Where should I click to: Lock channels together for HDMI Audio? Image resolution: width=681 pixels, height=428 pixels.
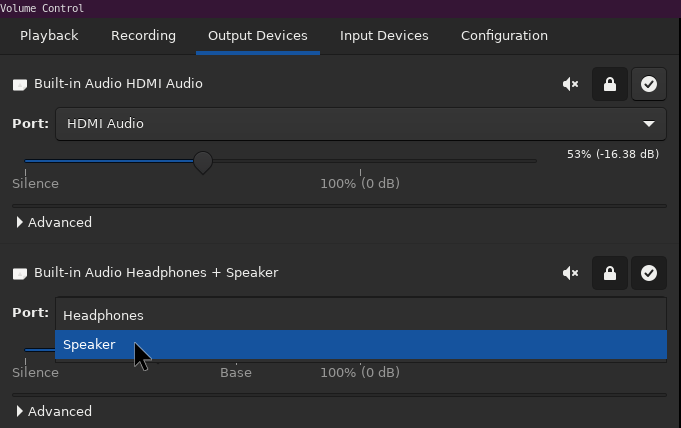click(x=610, y=84)
